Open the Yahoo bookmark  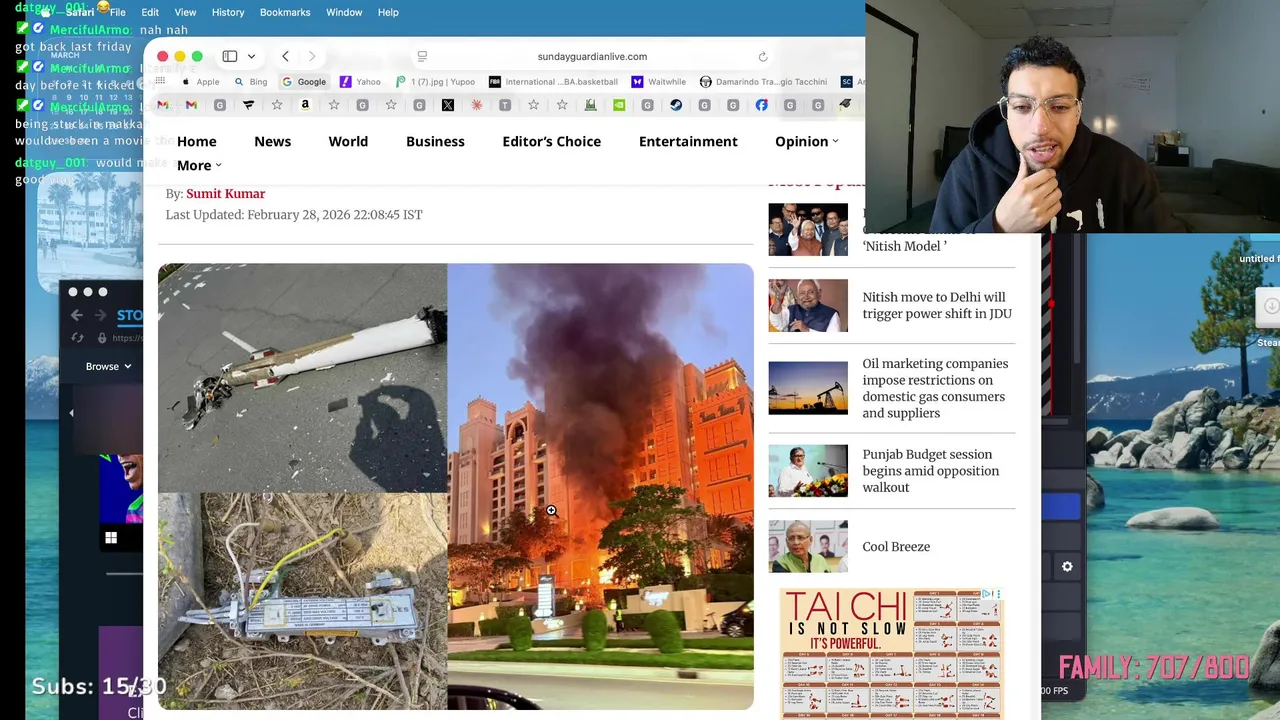360,82
